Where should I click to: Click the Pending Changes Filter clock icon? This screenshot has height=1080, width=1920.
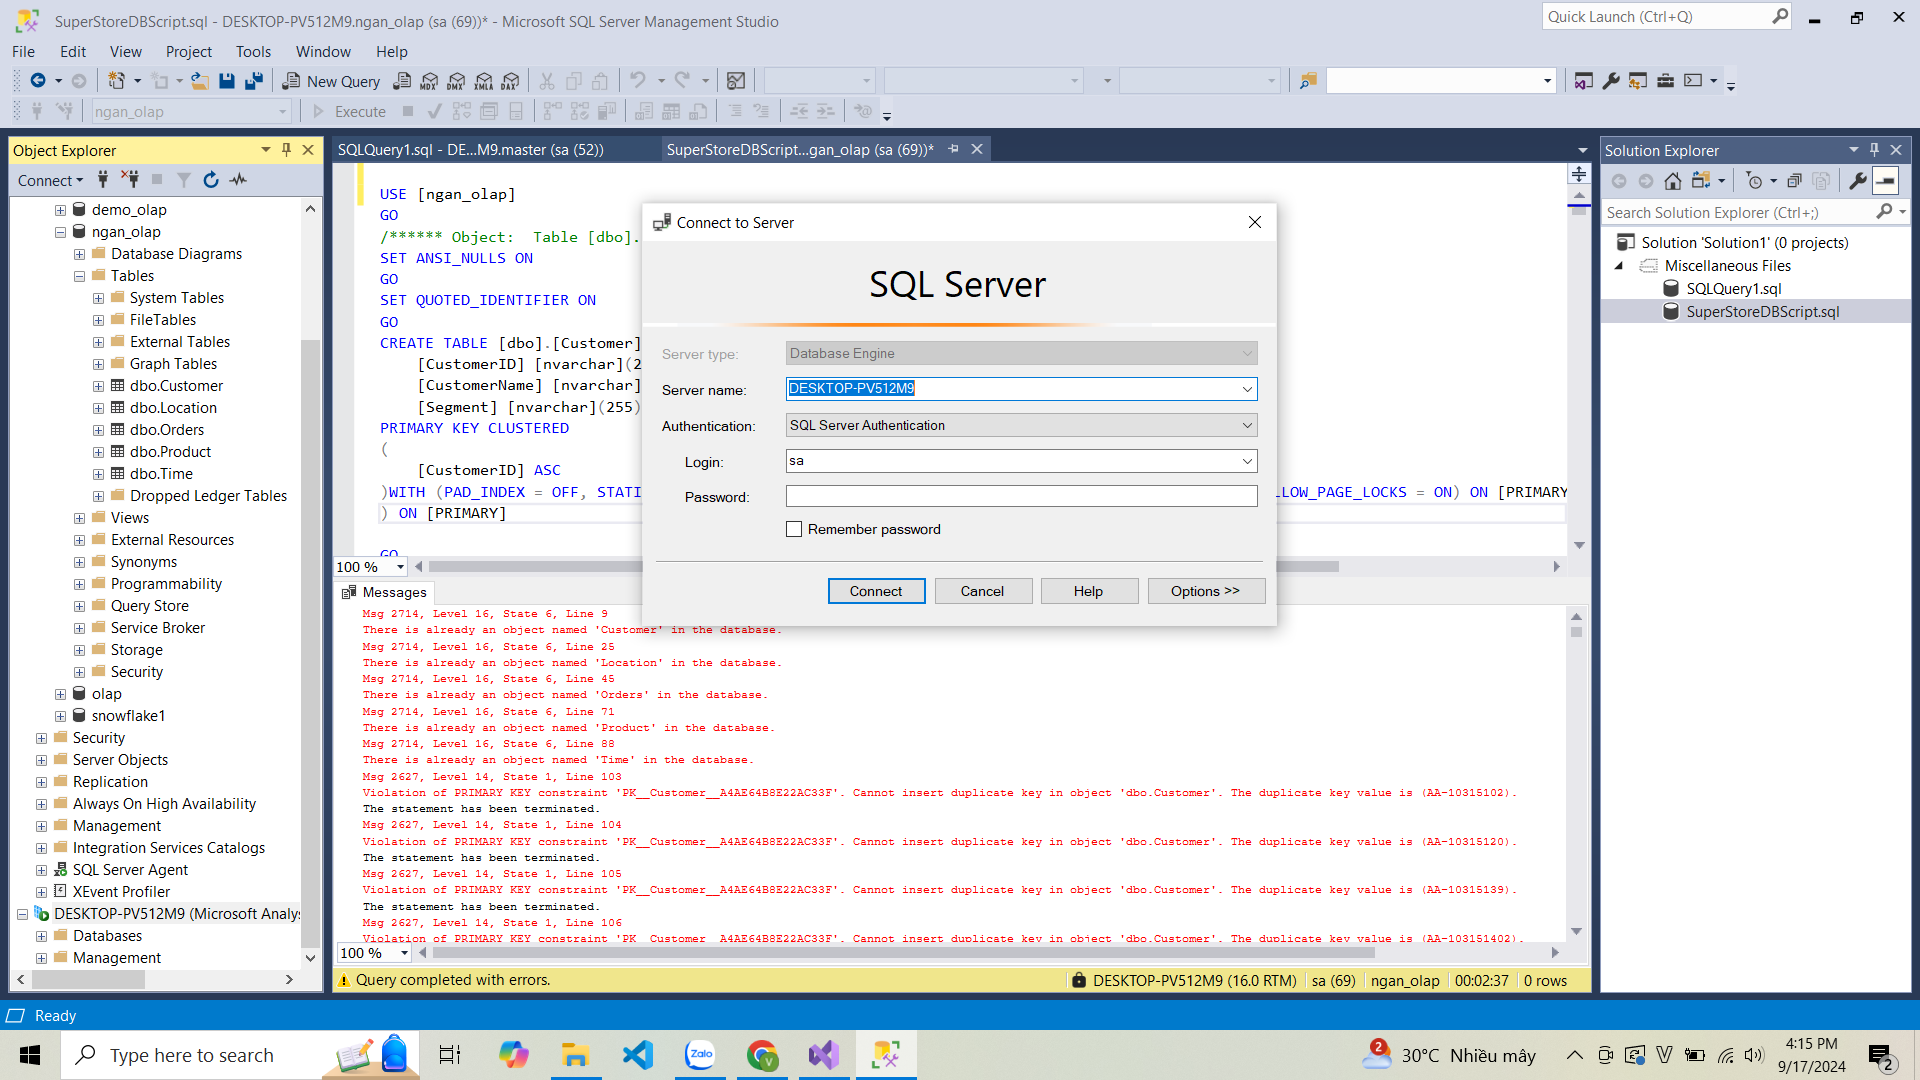[x=1754, y=181]
